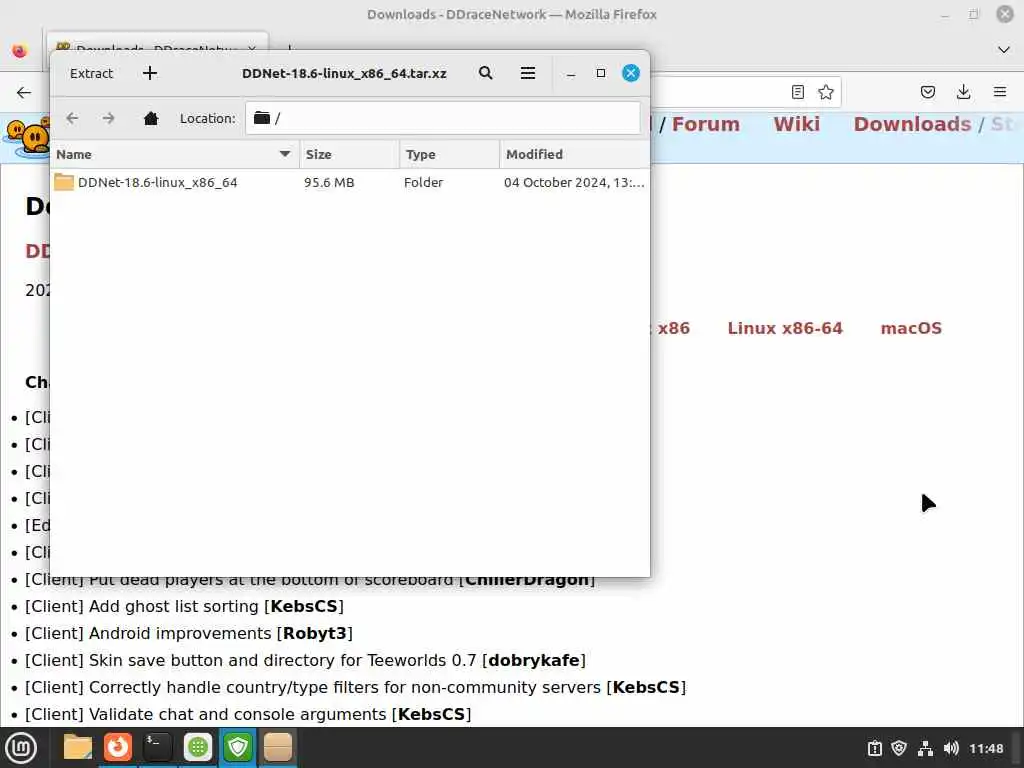
Task: Go to archive home location
Action: coord(151,118)
